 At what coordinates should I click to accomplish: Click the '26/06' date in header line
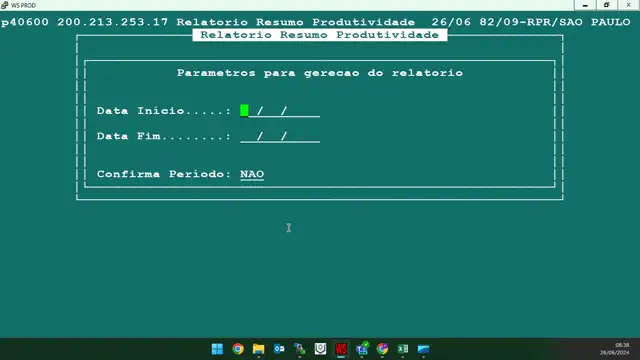(x=451, y=22)
